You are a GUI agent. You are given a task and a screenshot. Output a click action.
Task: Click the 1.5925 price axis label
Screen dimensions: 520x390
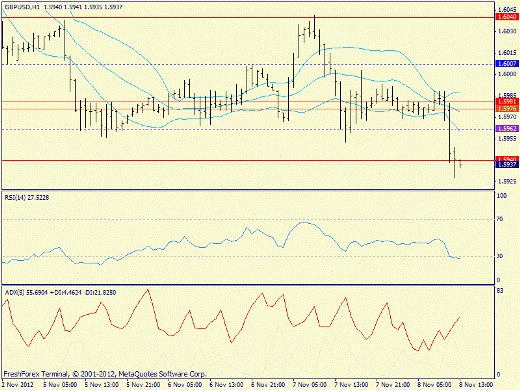pos(507,181)
